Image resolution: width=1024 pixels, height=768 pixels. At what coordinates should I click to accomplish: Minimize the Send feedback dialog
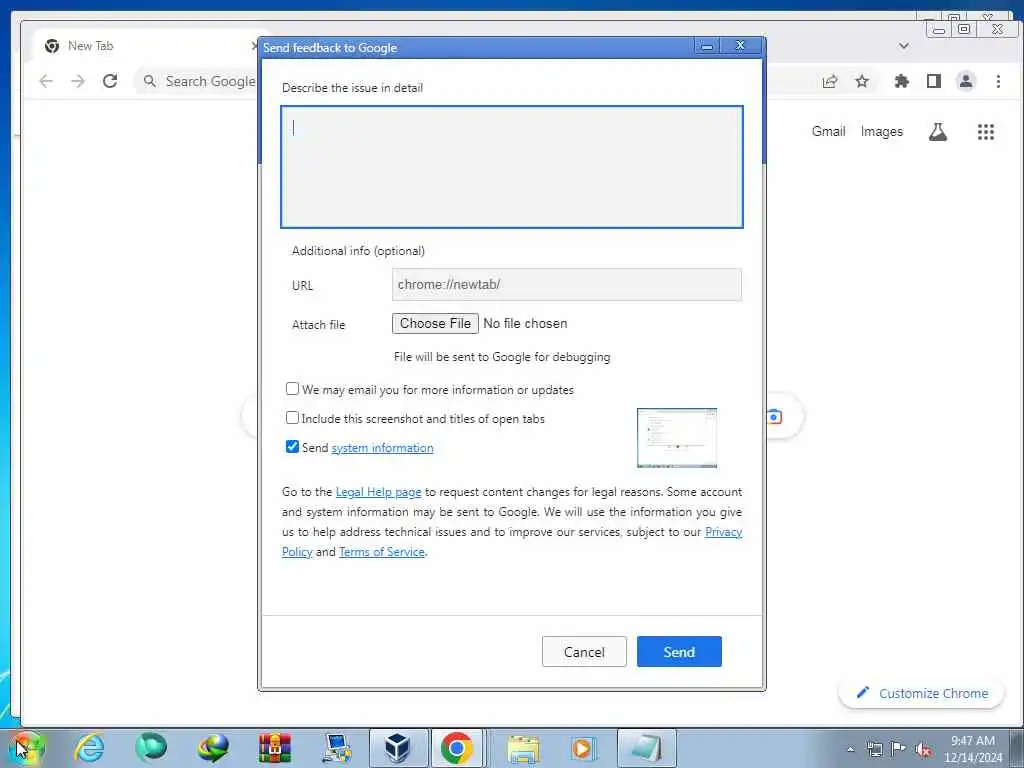click(x=707, y=46)
